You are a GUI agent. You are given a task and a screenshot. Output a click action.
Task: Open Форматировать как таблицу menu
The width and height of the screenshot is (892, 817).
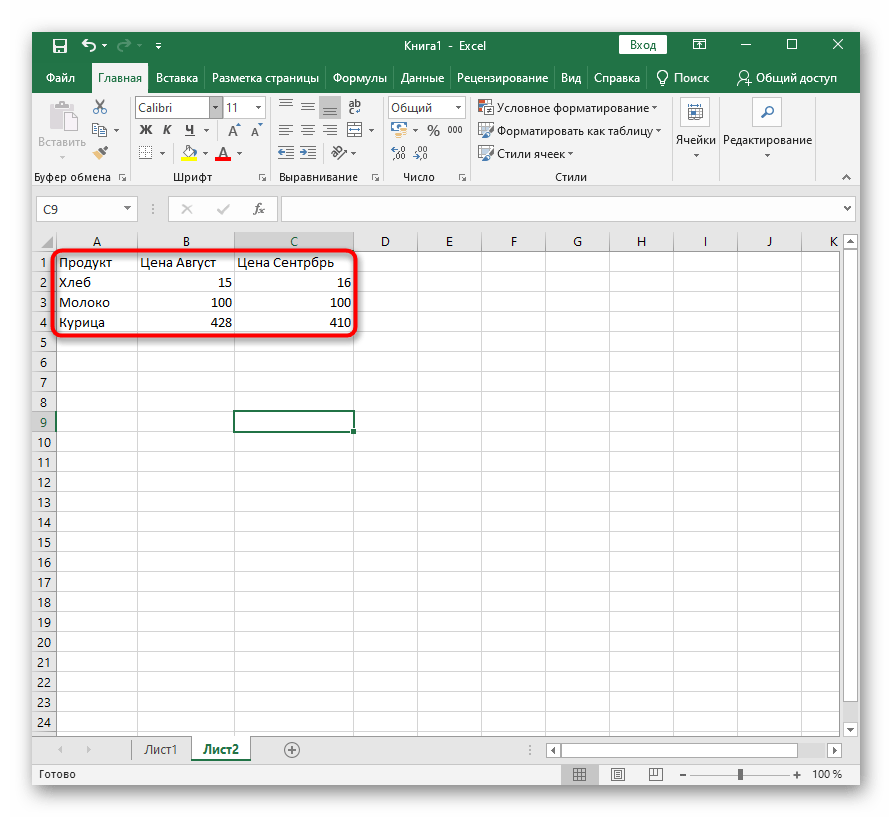(x=569, y=131)
